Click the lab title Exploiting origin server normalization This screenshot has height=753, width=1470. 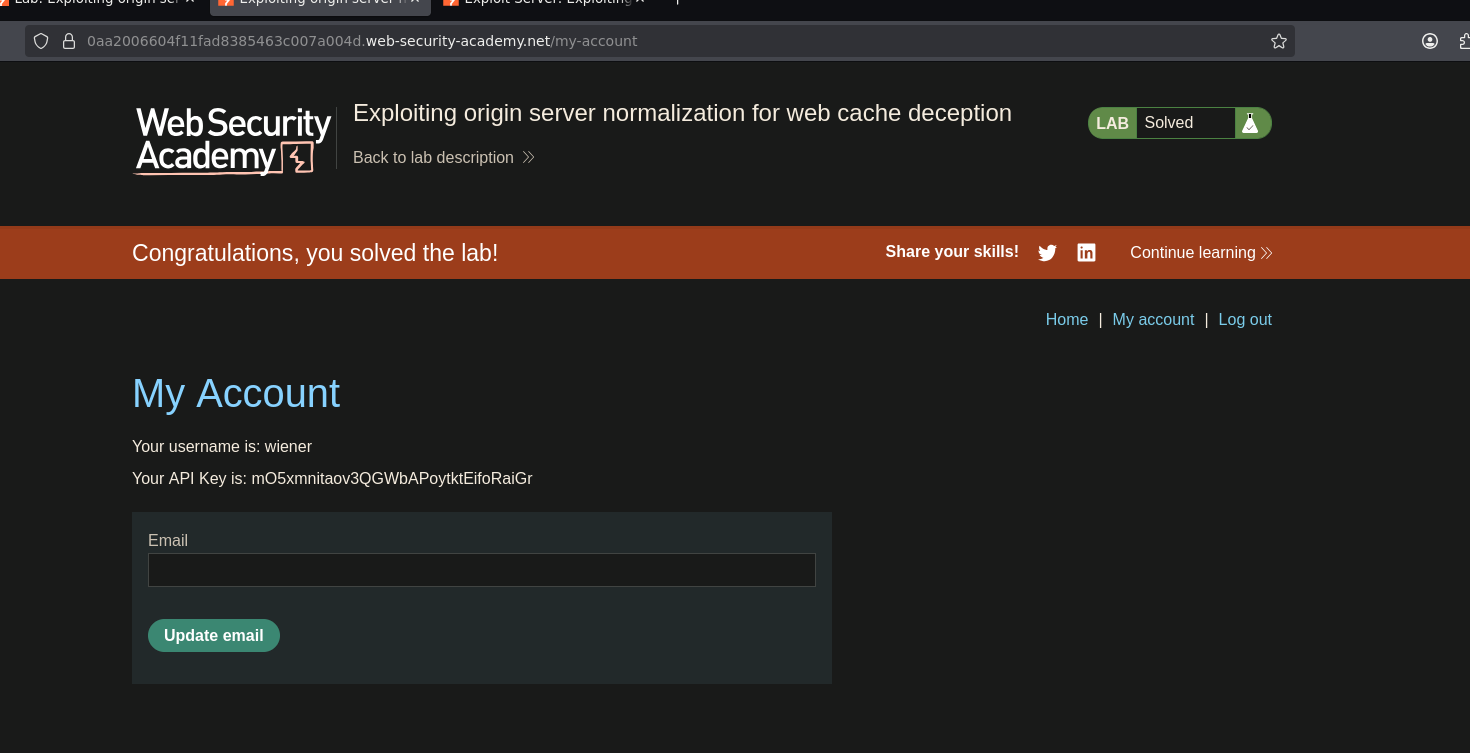coord(682,114)
